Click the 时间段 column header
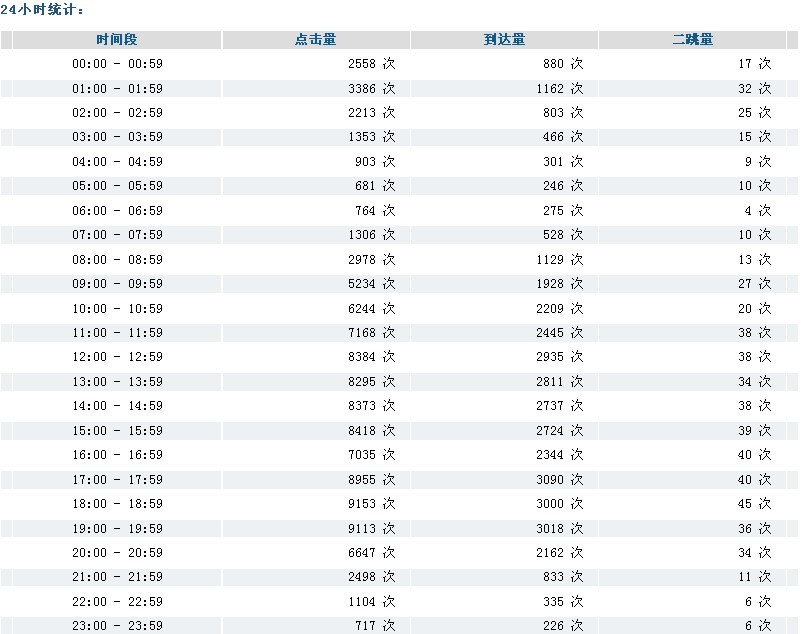Viewport: 801px width, 634px height. click(117, 40)
